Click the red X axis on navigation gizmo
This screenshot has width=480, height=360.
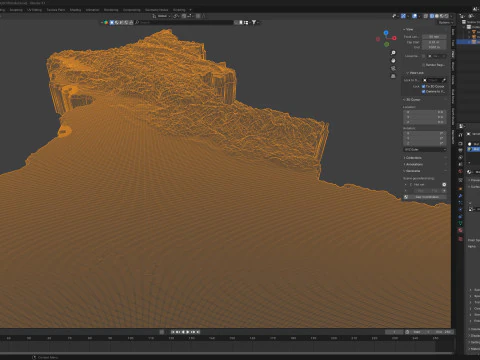click(394, 38)
